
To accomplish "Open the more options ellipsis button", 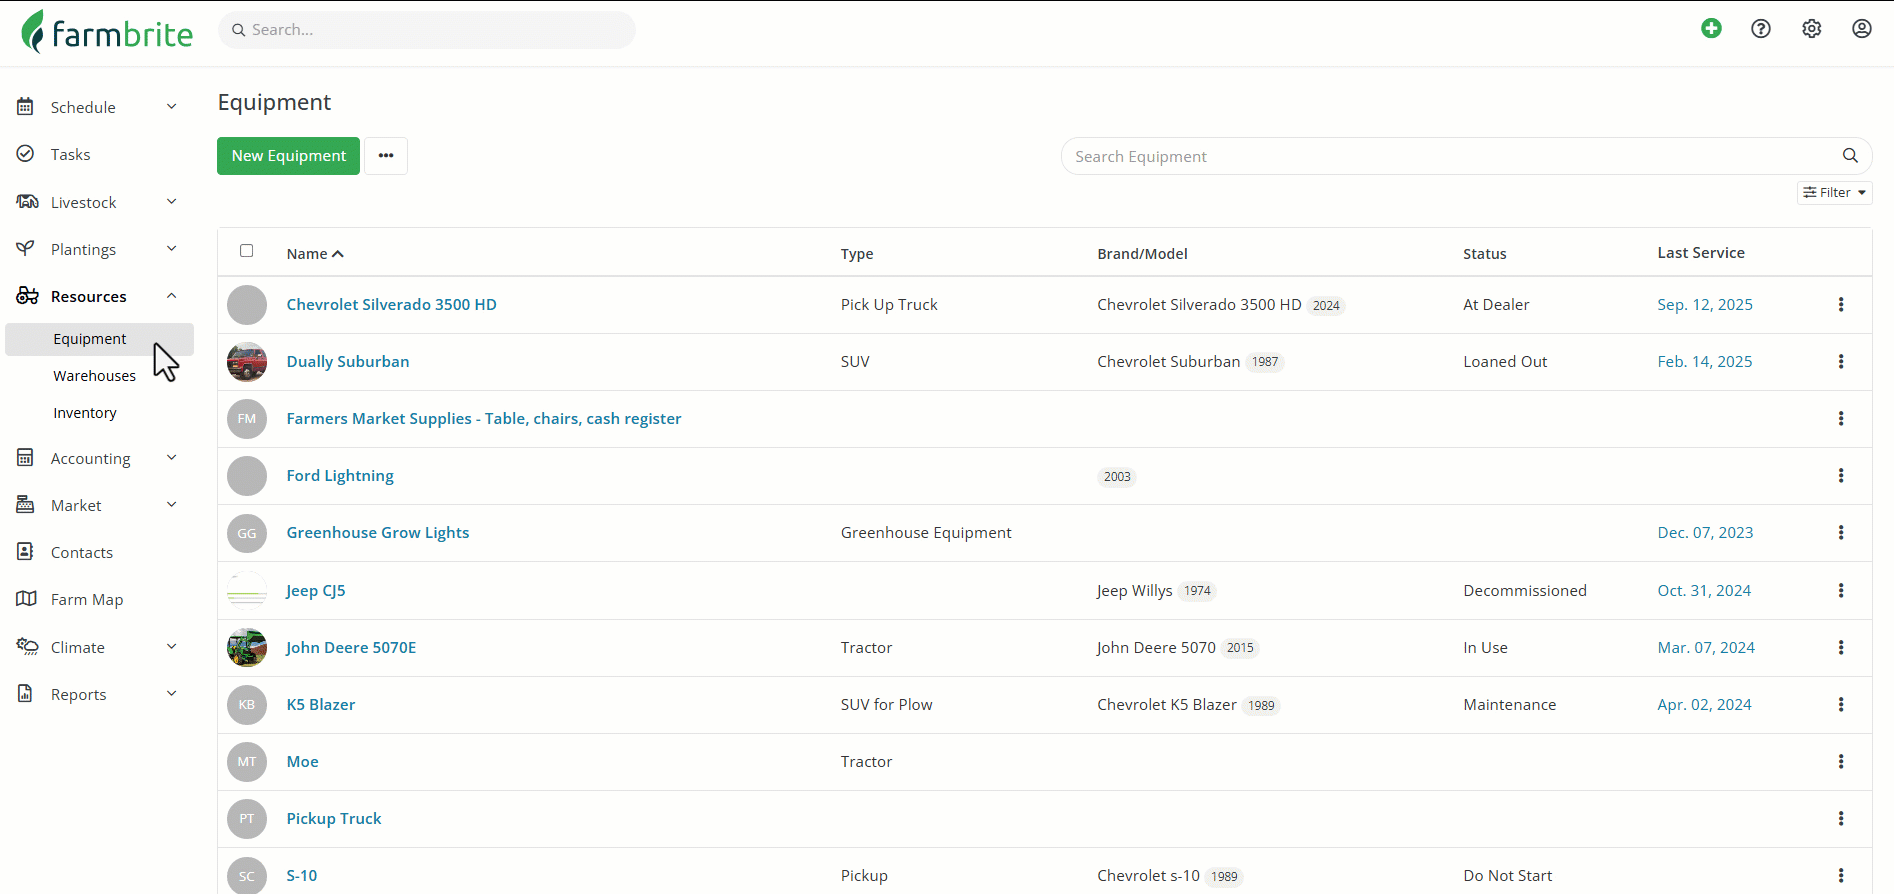I will pyautogui.click(x=386, y=156).
